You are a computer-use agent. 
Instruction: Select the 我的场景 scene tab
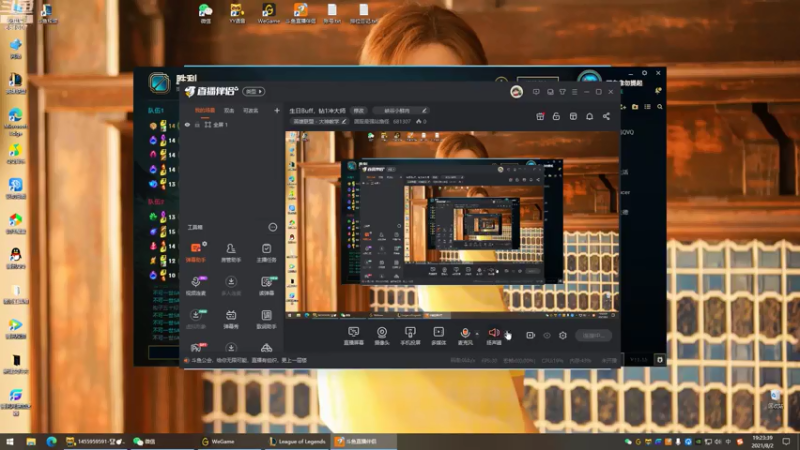205,110
